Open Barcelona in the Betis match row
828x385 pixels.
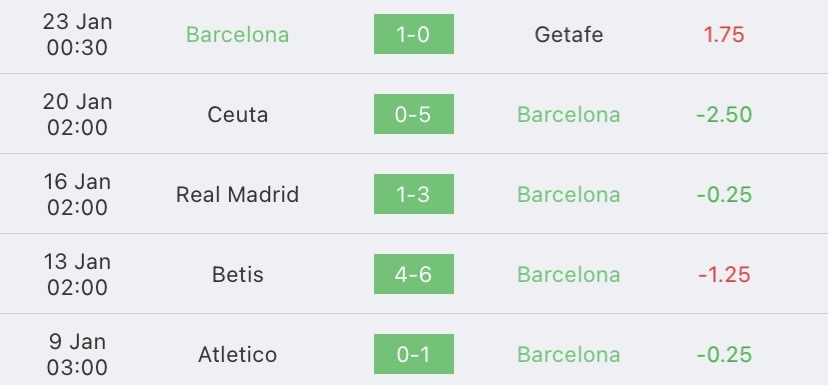(569, 275)
